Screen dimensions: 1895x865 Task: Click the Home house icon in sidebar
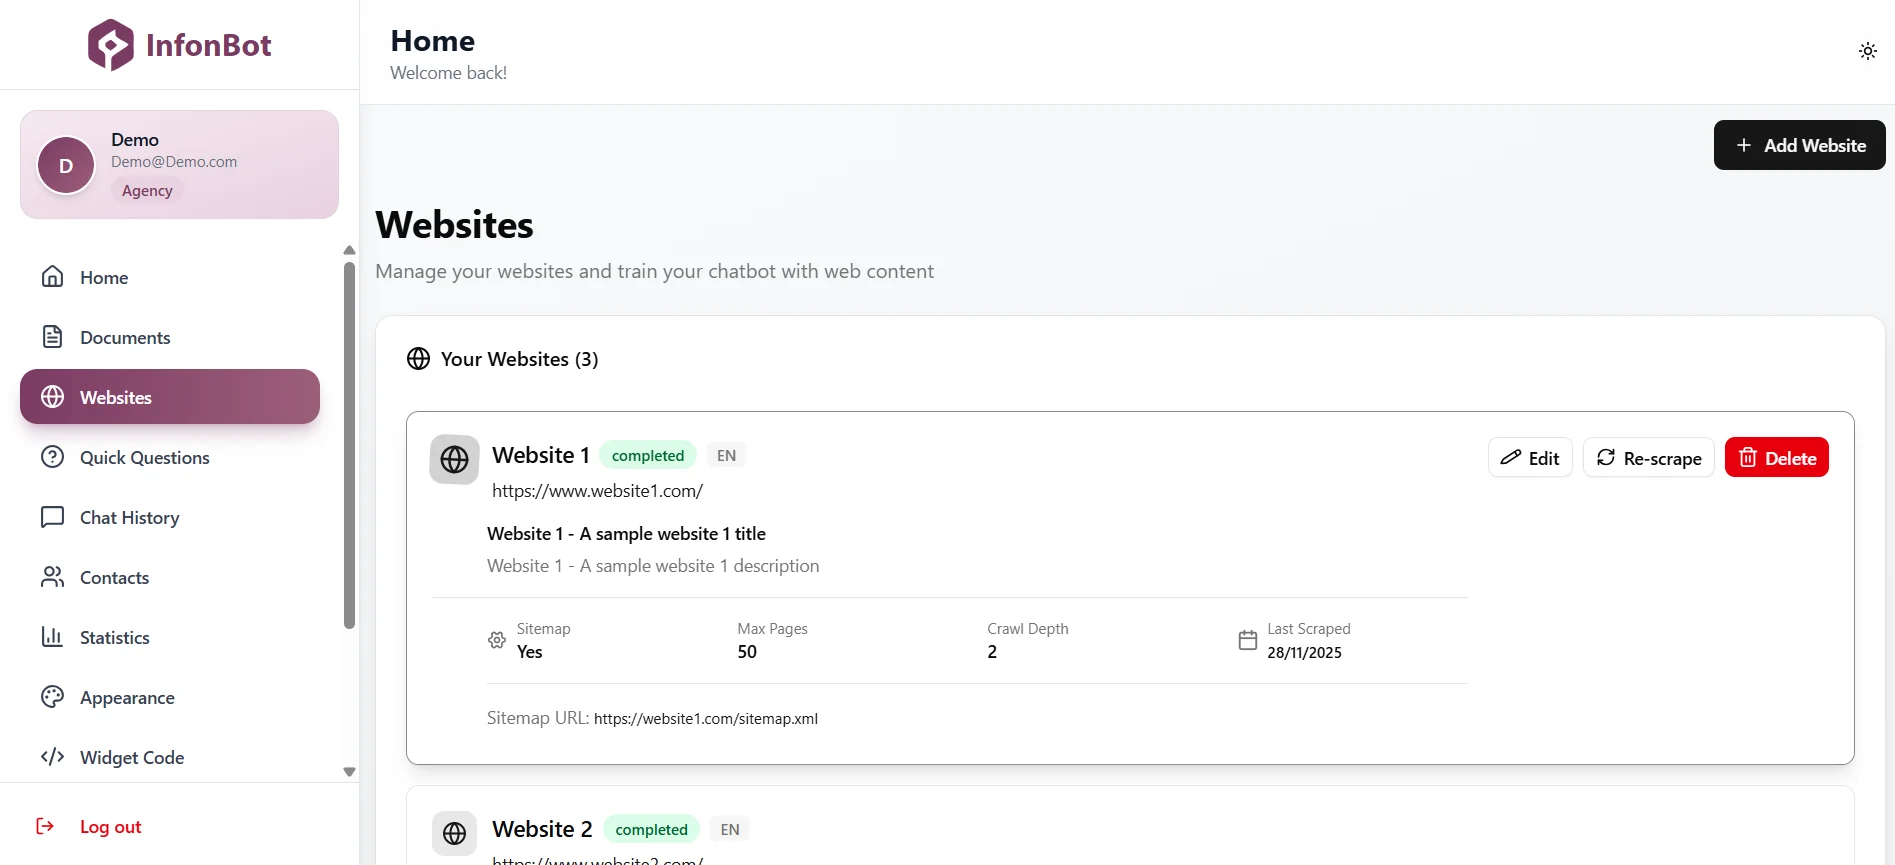(x=53, y=277)
